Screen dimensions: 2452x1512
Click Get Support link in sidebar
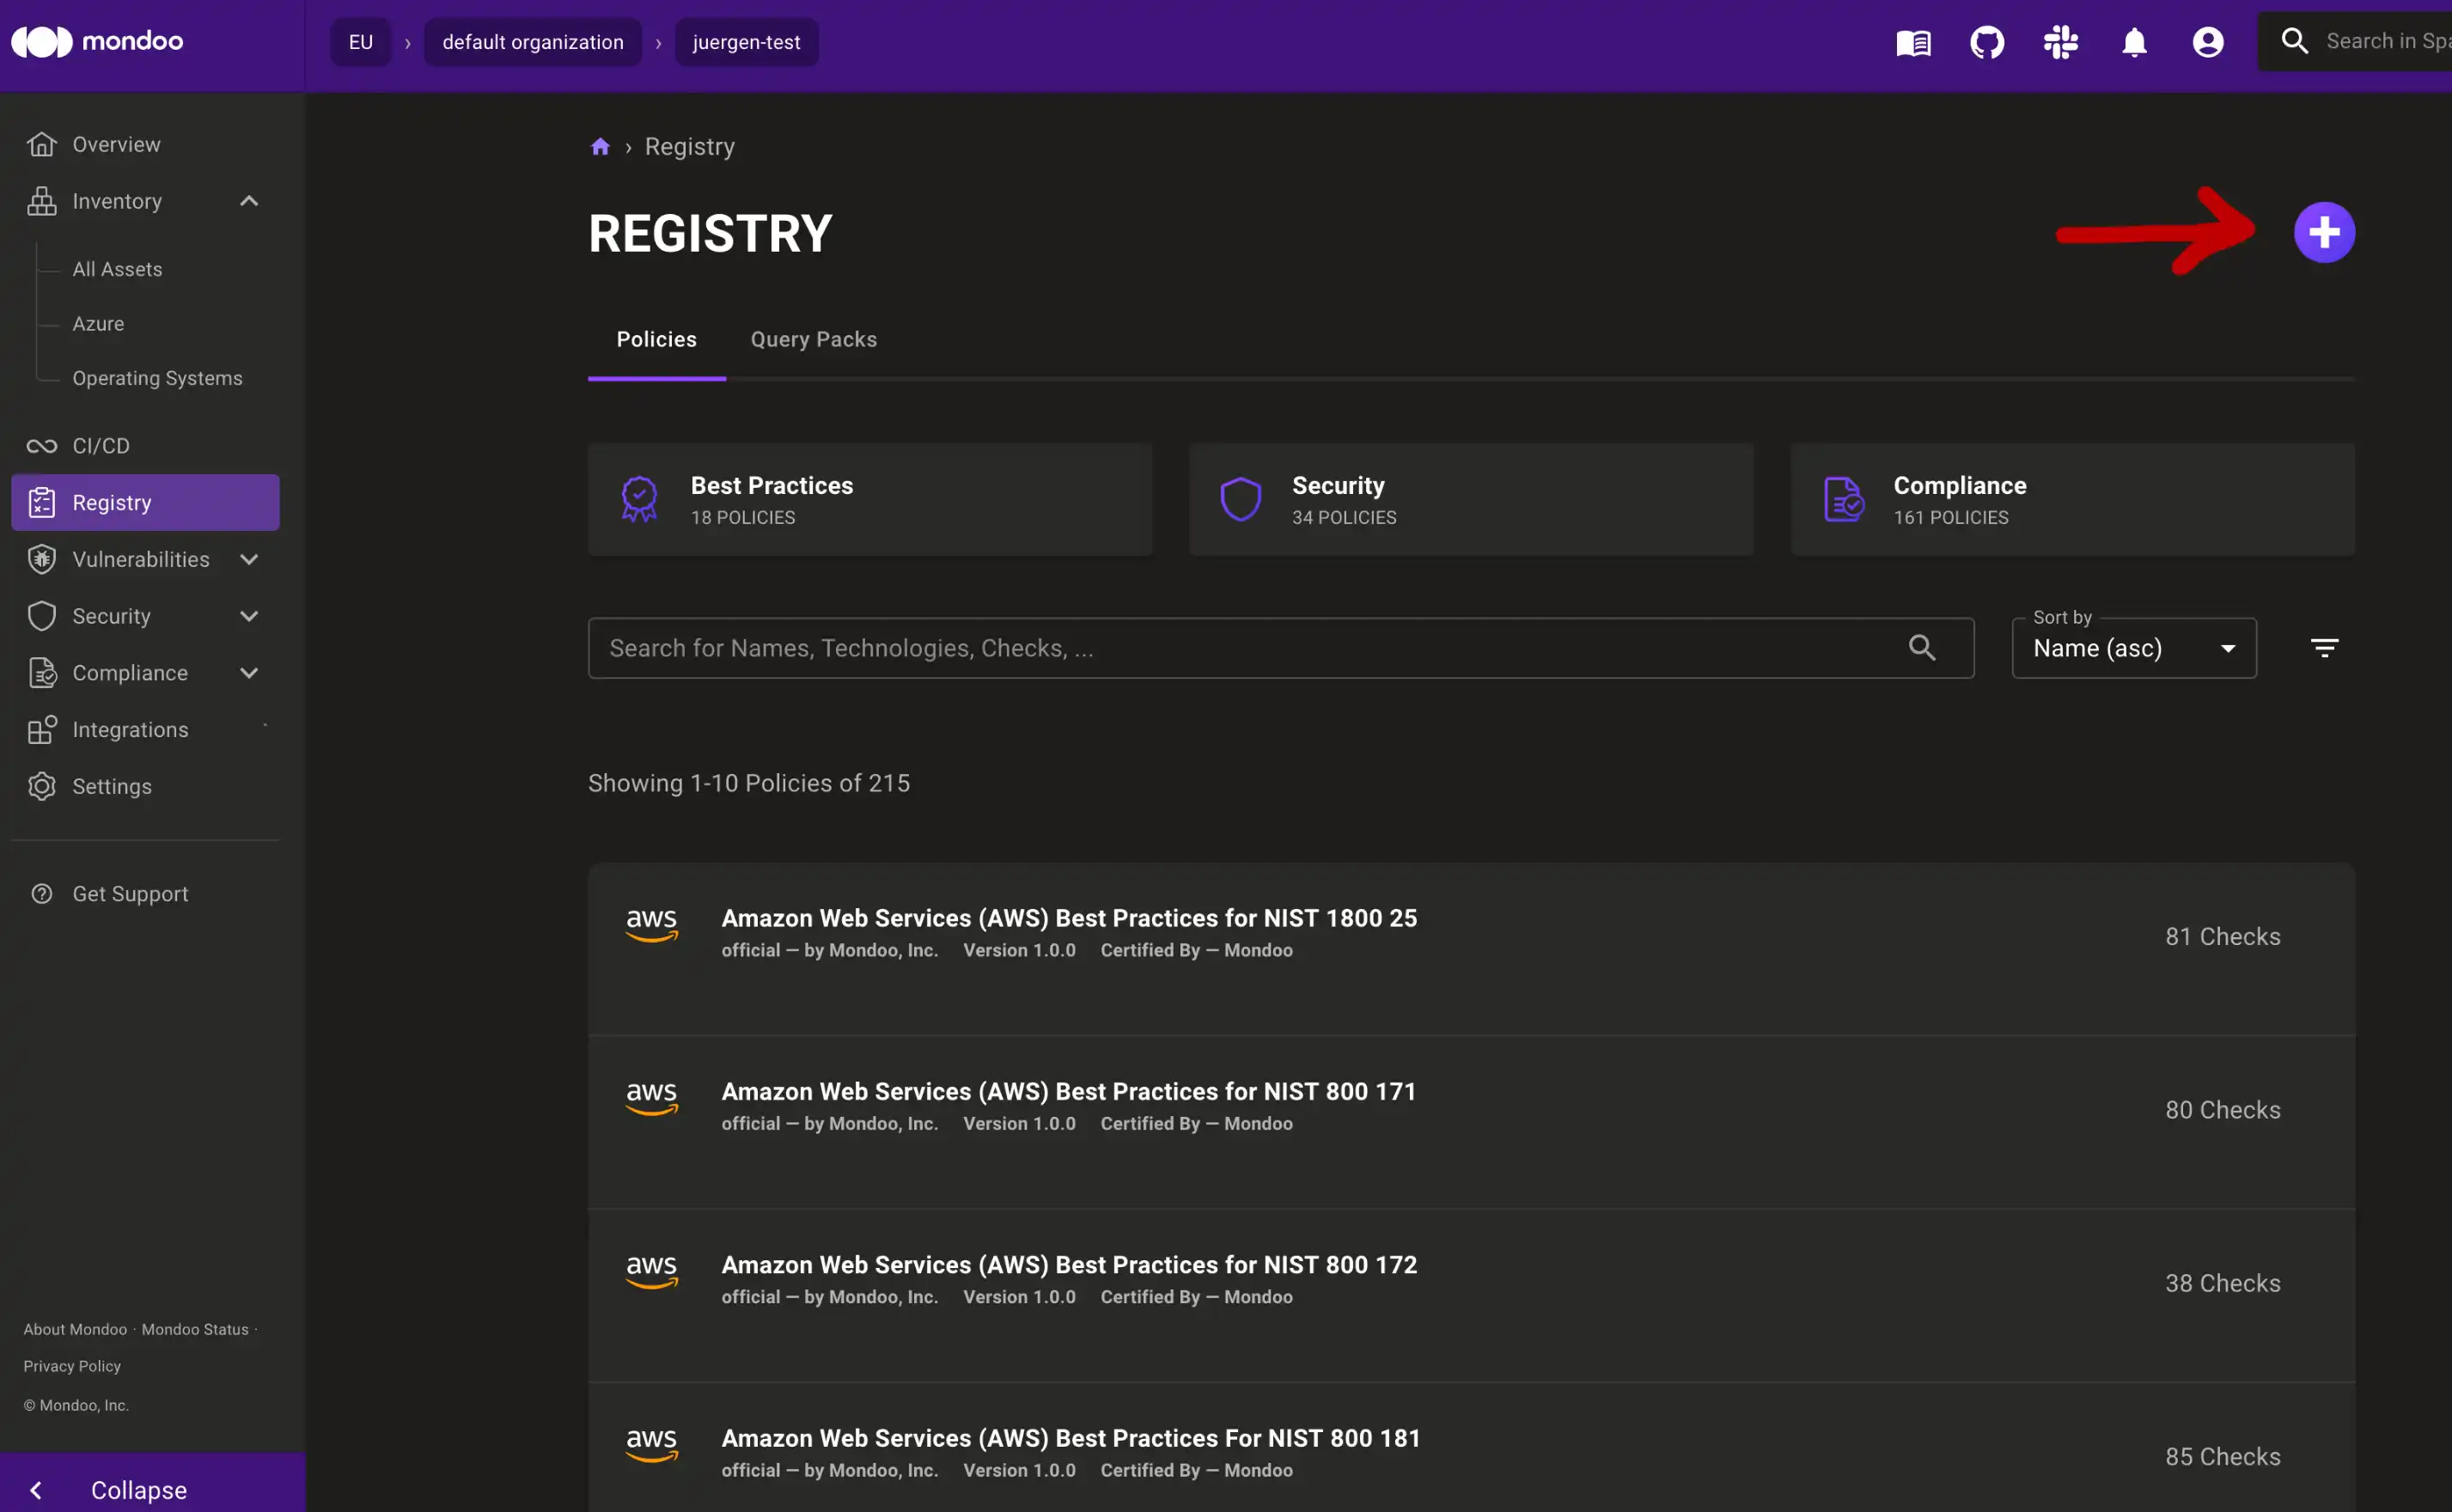click(x=130, y=893)
